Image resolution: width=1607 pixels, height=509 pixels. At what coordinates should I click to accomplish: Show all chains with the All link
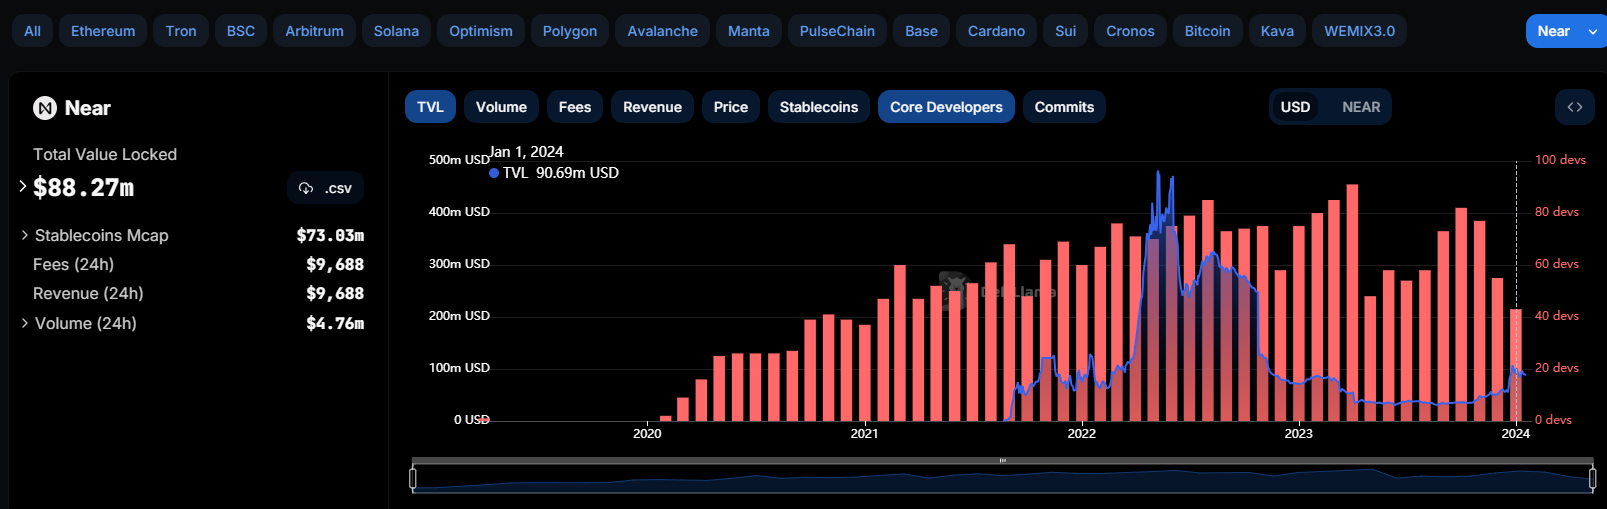[x=32, y=31]
